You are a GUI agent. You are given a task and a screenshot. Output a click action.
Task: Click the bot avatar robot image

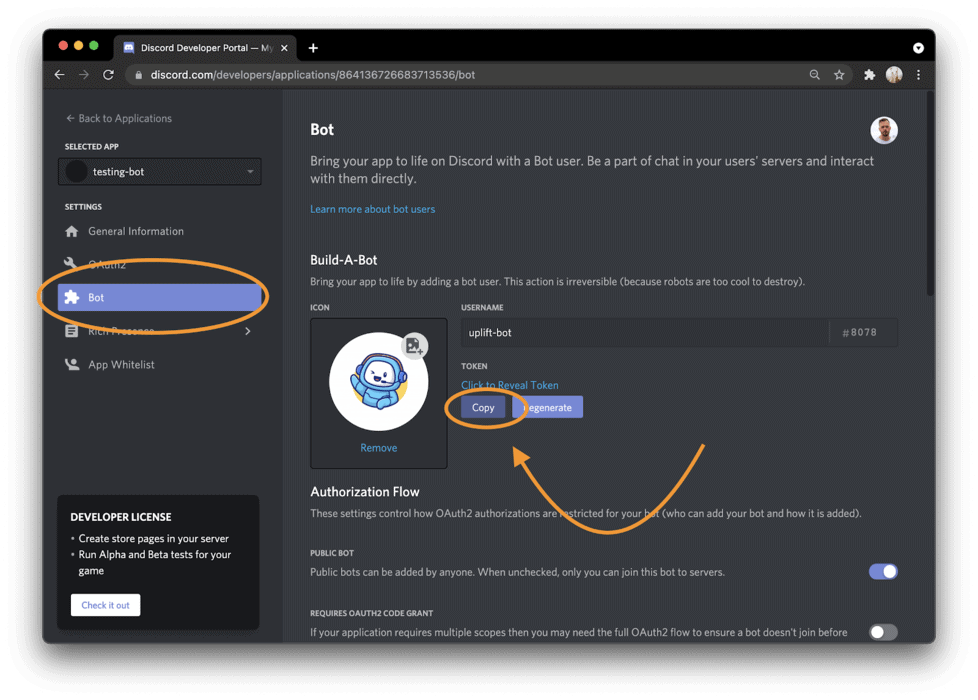(x=379, y=381)
